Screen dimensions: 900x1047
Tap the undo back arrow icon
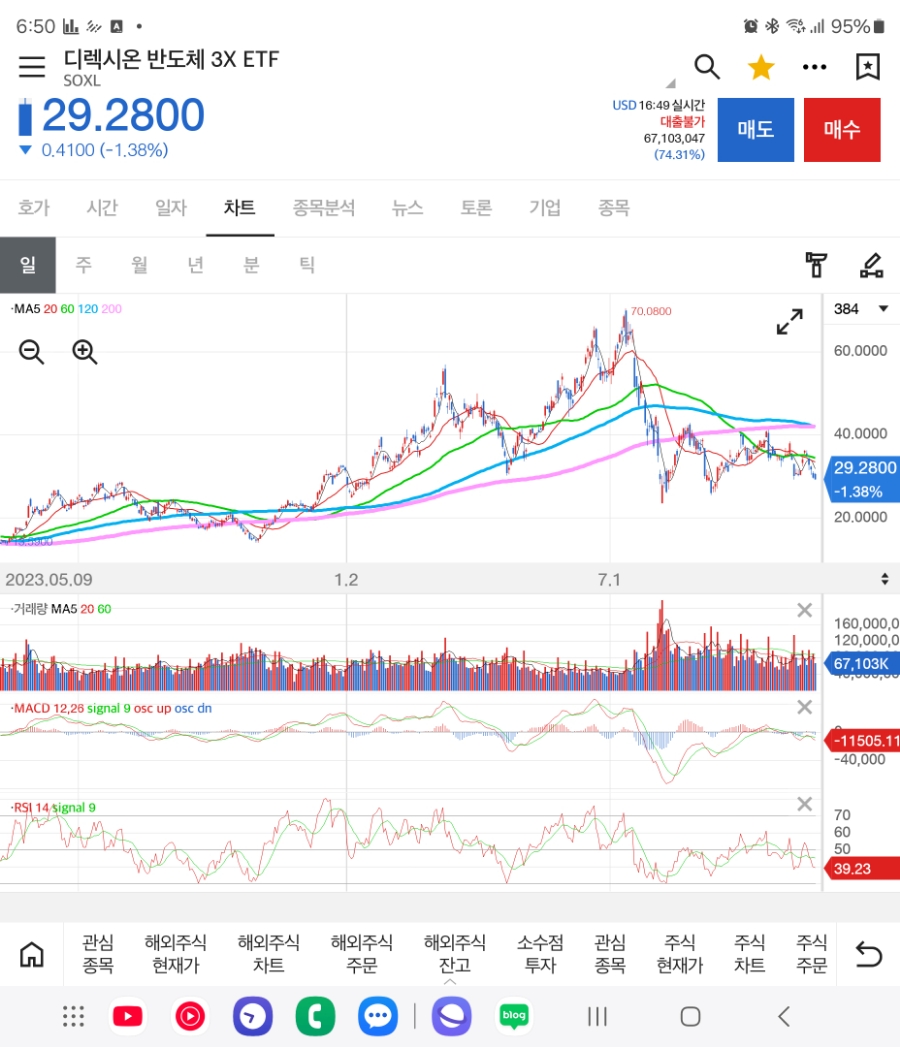click(x=869, y=954)
